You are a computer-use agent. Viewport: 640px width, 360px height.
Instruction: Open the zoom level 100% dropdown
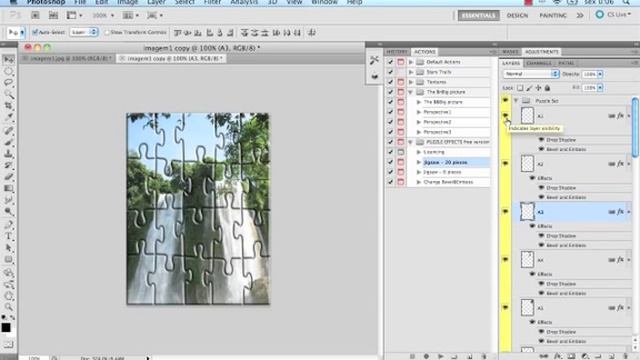(103, 16)
